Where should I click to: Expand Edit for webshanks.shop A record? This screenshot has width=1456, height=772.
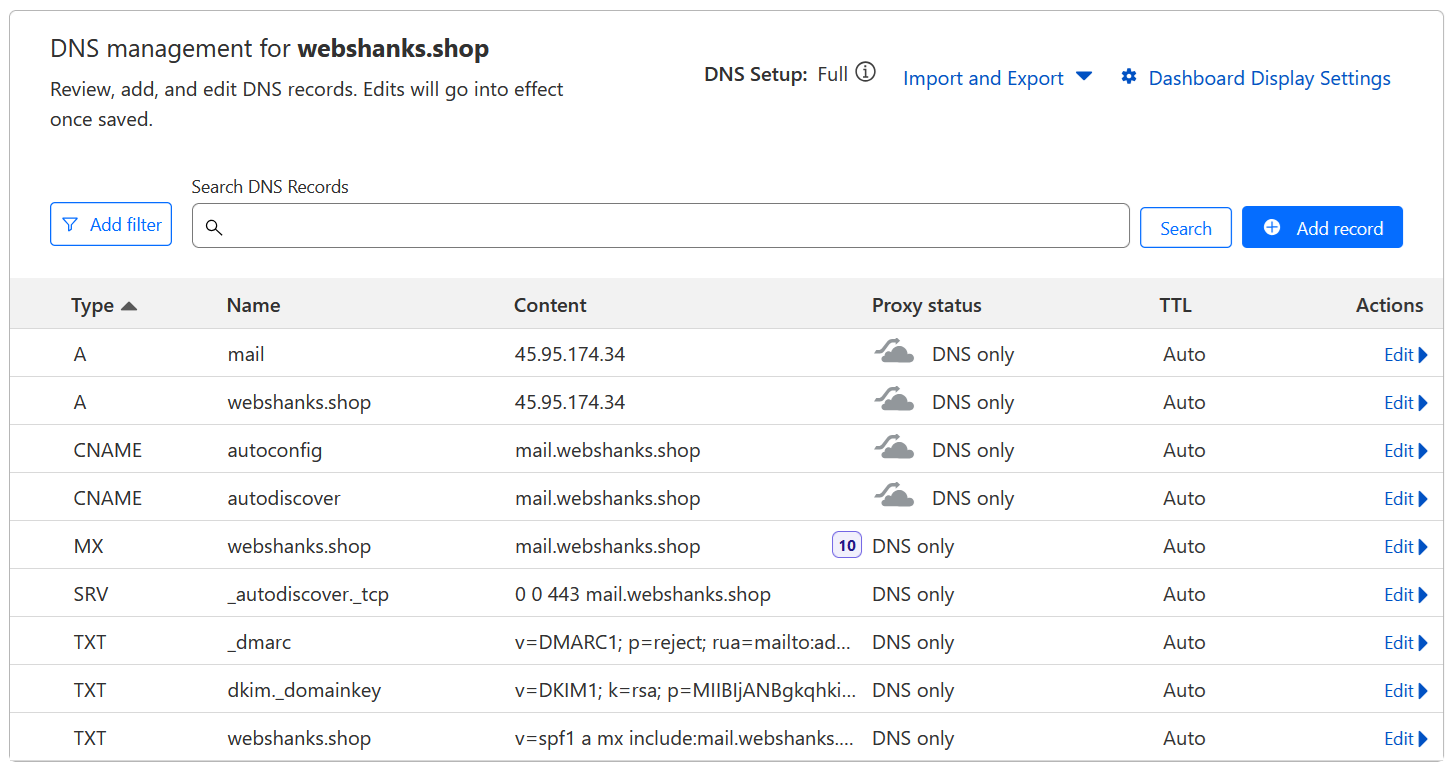click(1406, 402)
